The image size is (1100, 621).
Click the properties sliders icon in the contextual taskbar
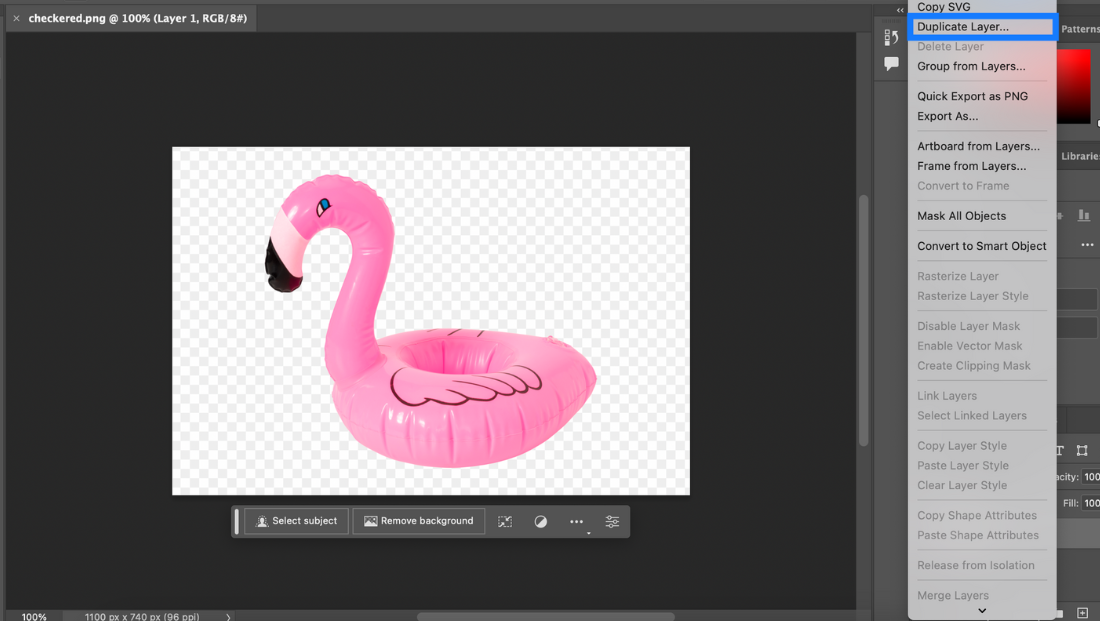613,521
